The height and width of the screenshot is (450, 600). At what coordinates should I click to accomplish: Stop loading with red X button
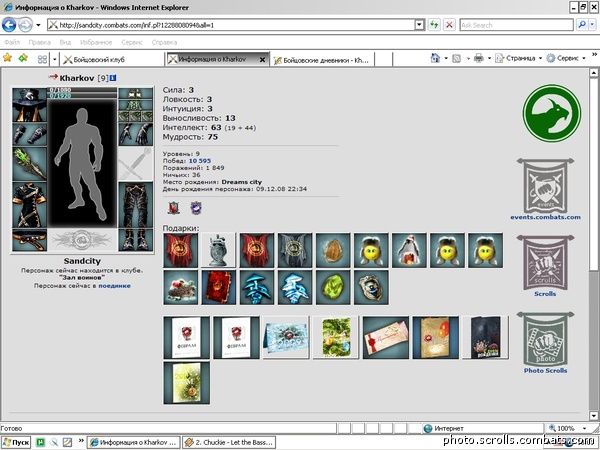tap(449, 25)
